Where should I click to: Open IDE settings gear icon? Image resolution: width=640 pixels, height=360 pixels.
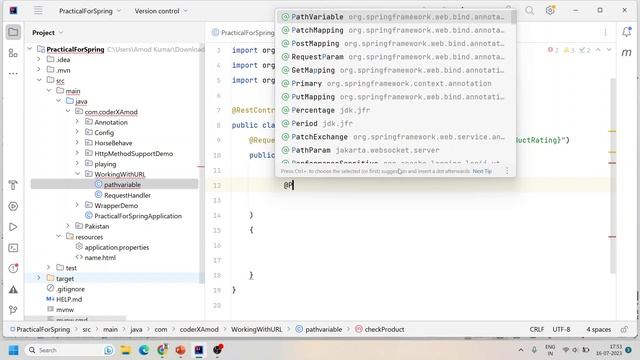[x=550, y=11]
